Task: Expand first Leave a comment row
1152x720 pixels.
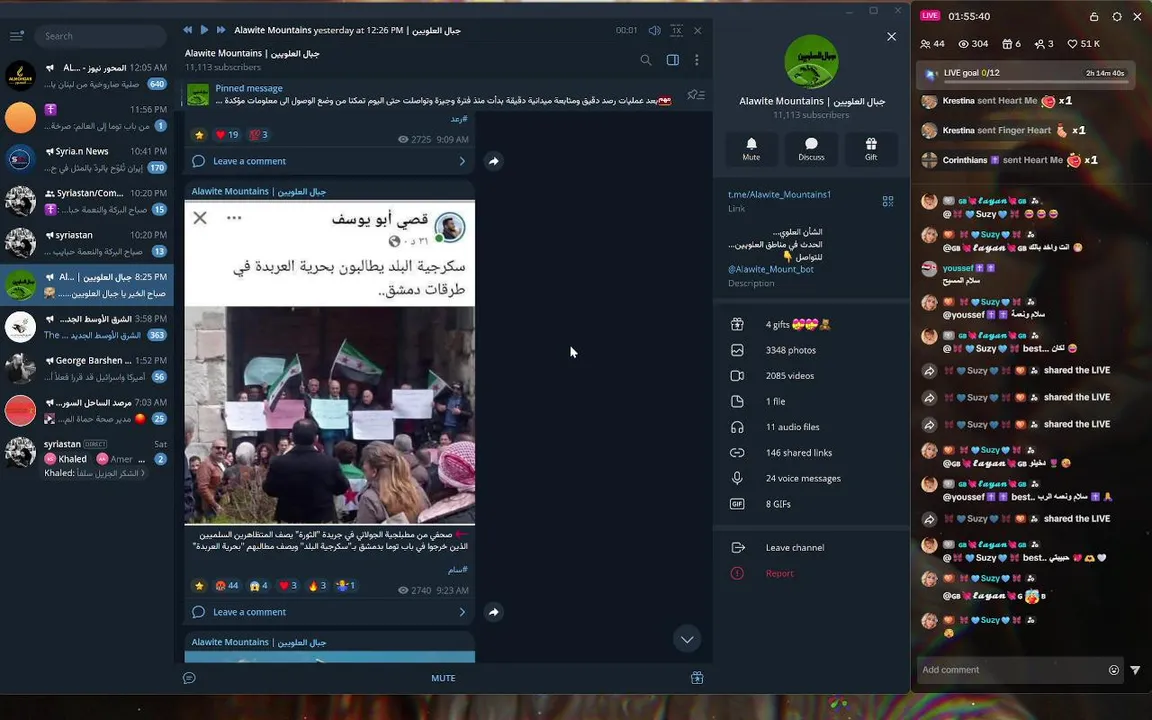Action: (329, 161)
